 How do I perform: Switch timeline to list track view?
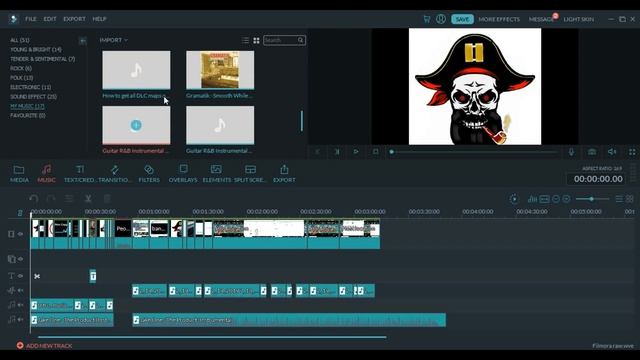point(619,199)
